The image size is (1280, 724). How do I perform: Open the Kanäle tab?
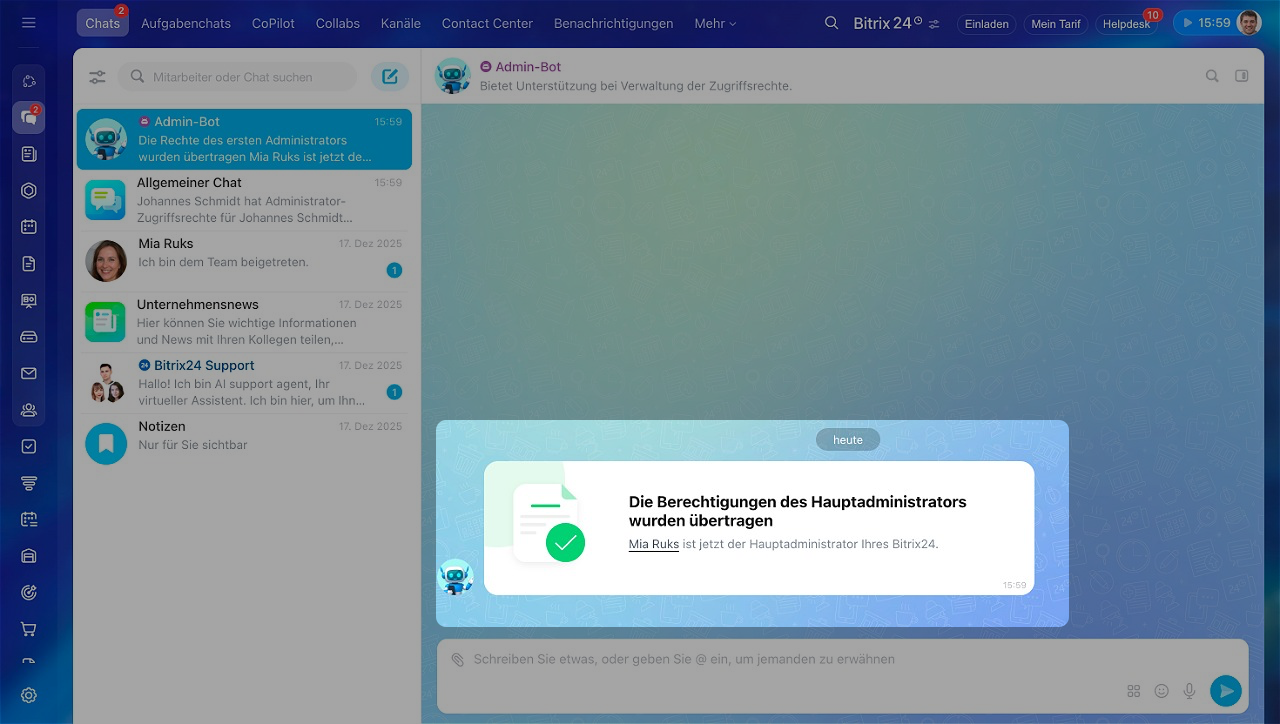(x=401, y=23)
